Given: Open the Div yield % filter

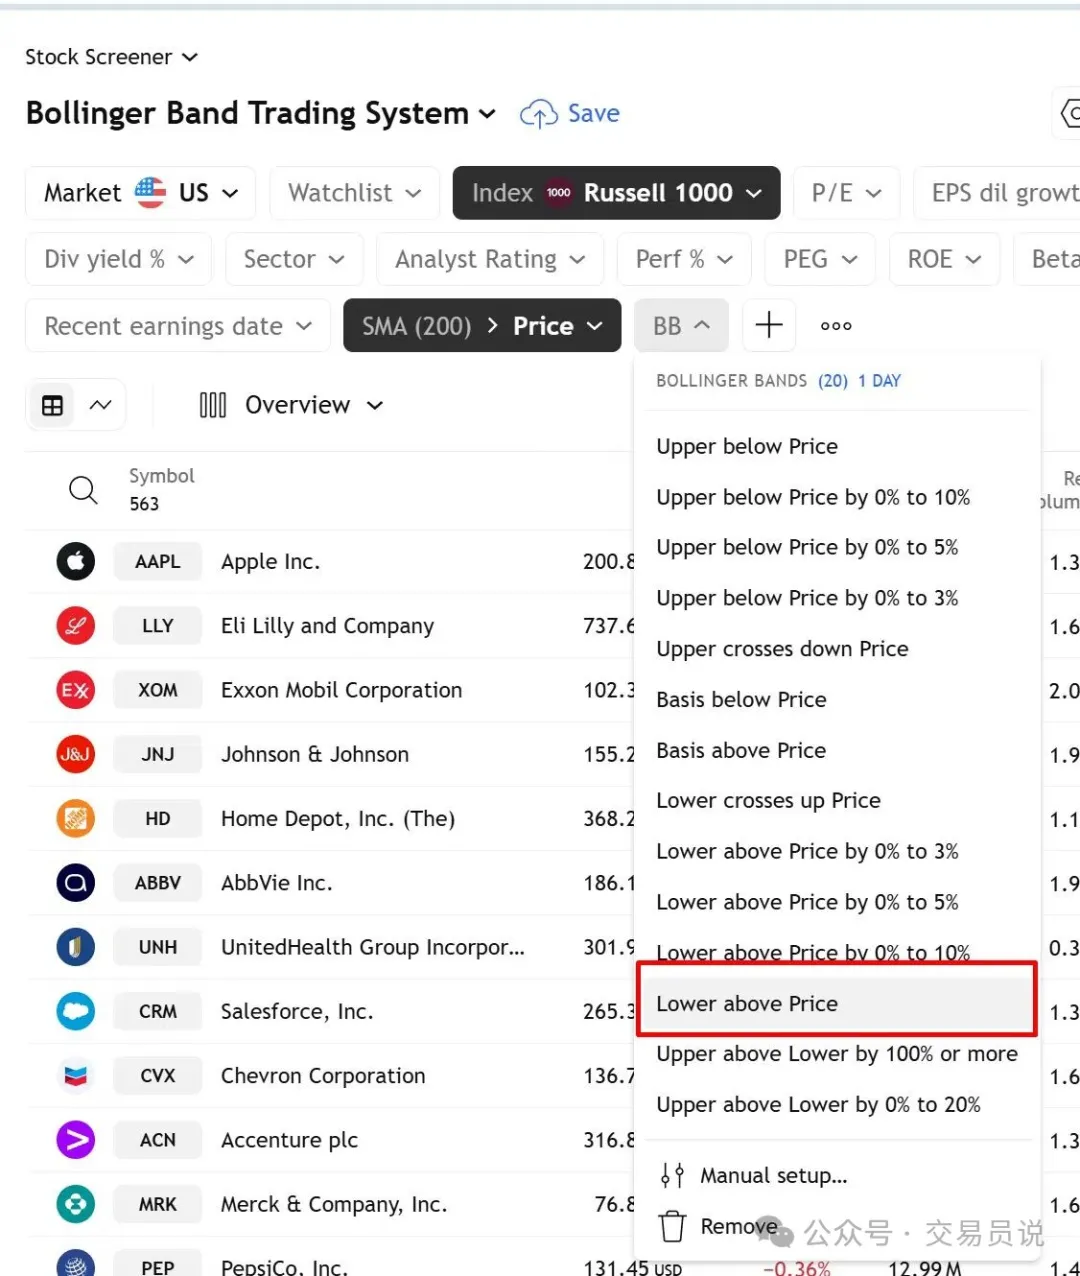Looking at the screenshot, I should click(x=118, y=259).
